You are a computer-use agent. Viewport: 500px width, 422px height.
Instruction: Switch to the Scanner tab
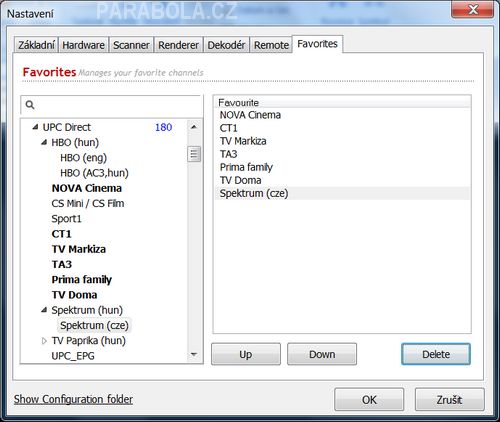click(131, 45)
